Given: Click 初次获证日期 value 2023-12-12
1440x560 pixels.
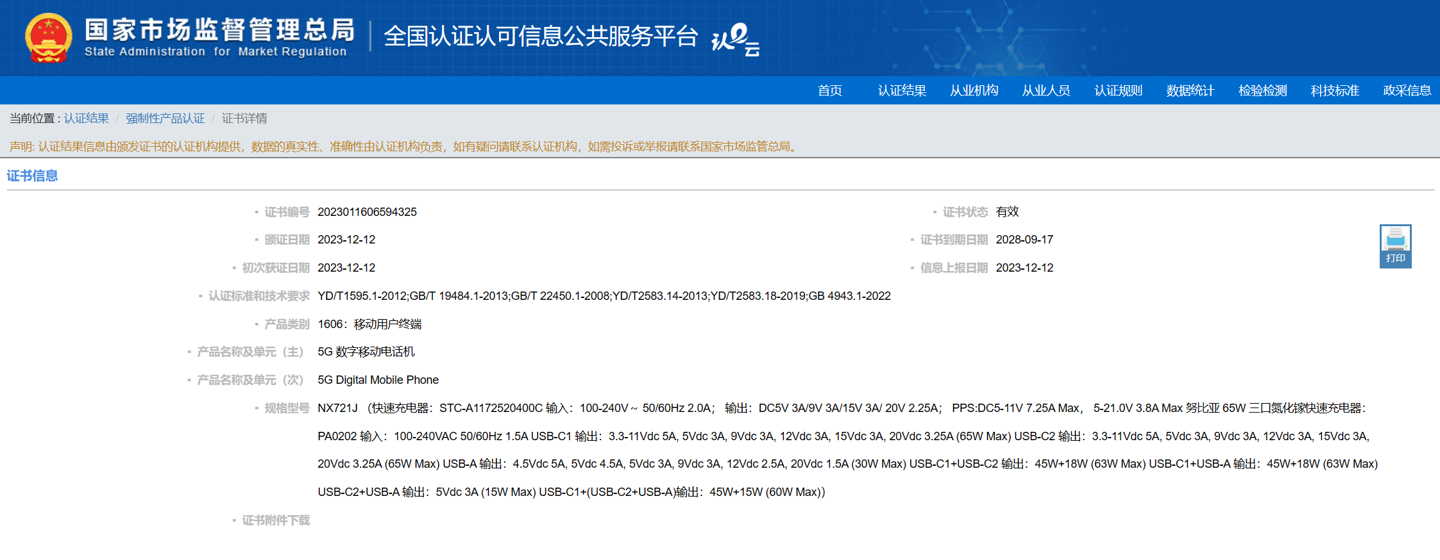Looking at the screenshot, I should (346, 268).
